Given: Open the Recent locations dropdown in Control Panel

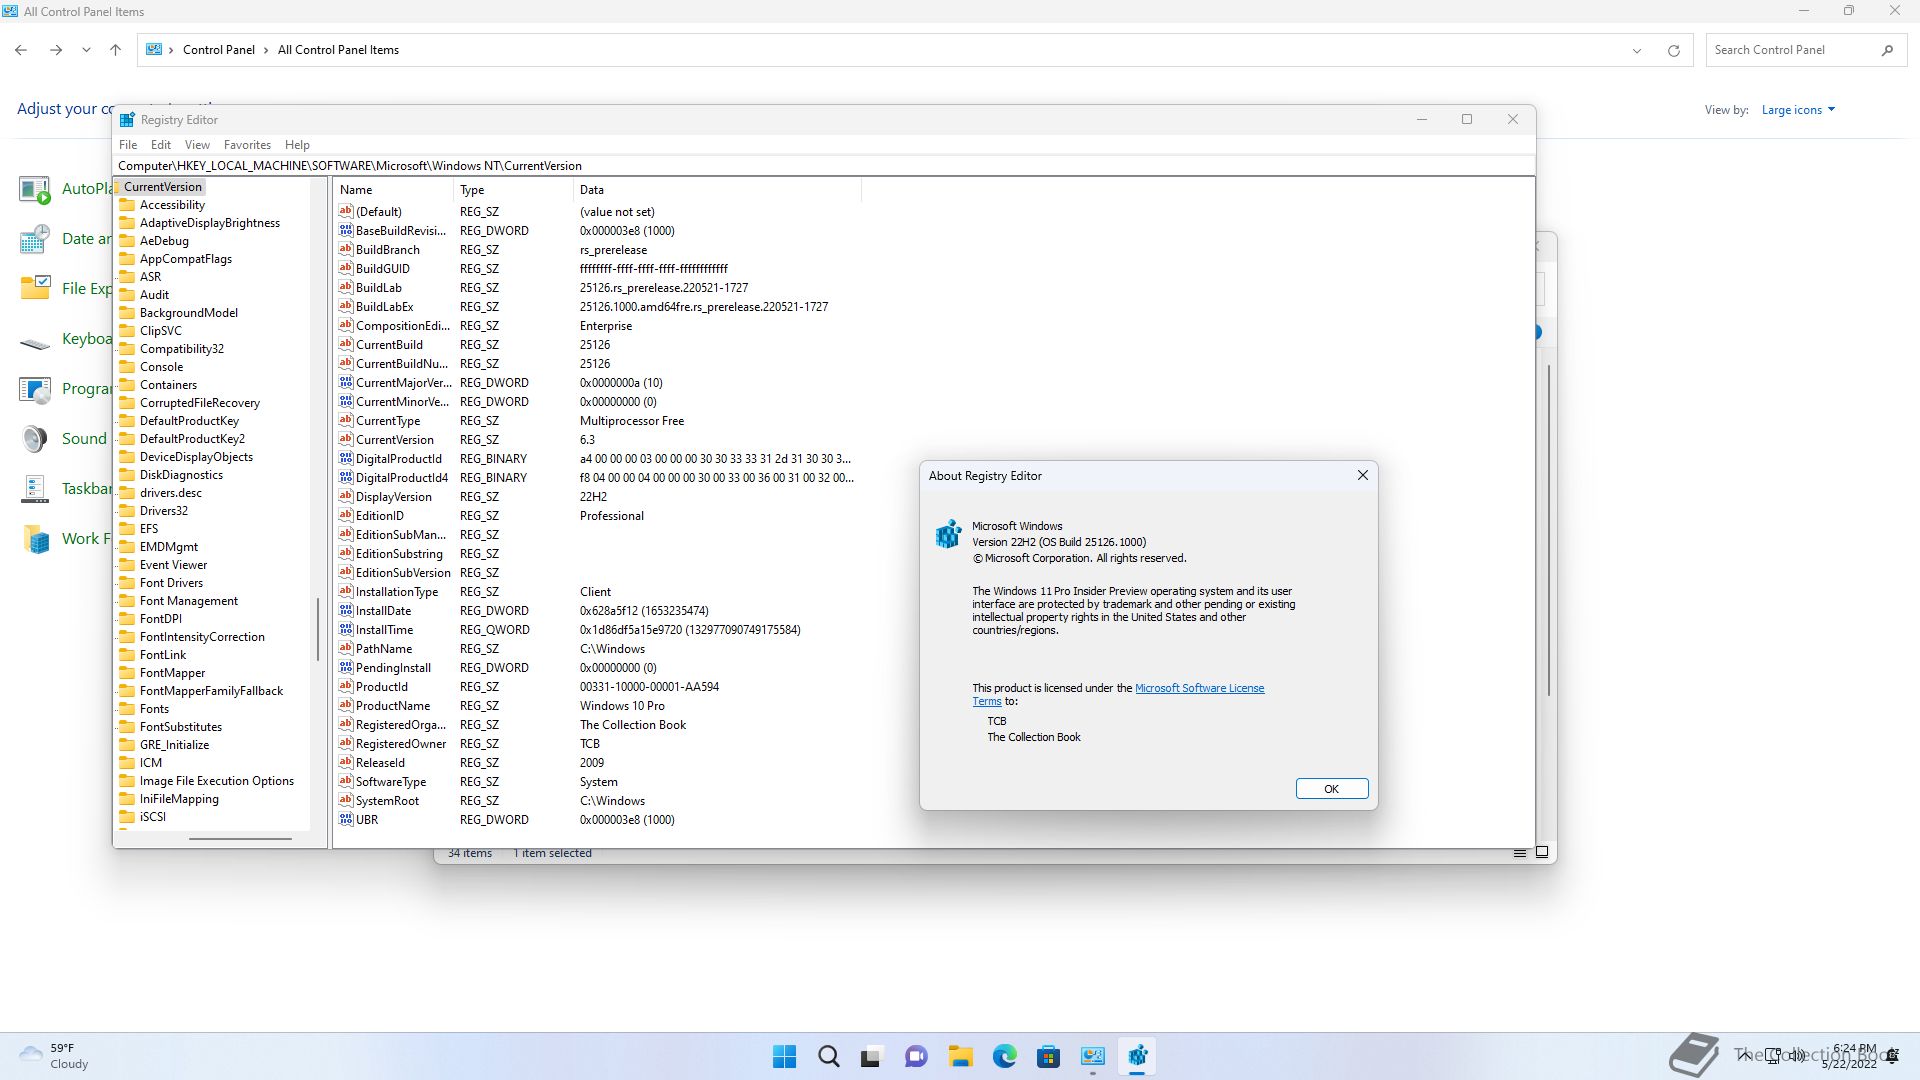Looking at the screenshot, I should tap(86, 50).
